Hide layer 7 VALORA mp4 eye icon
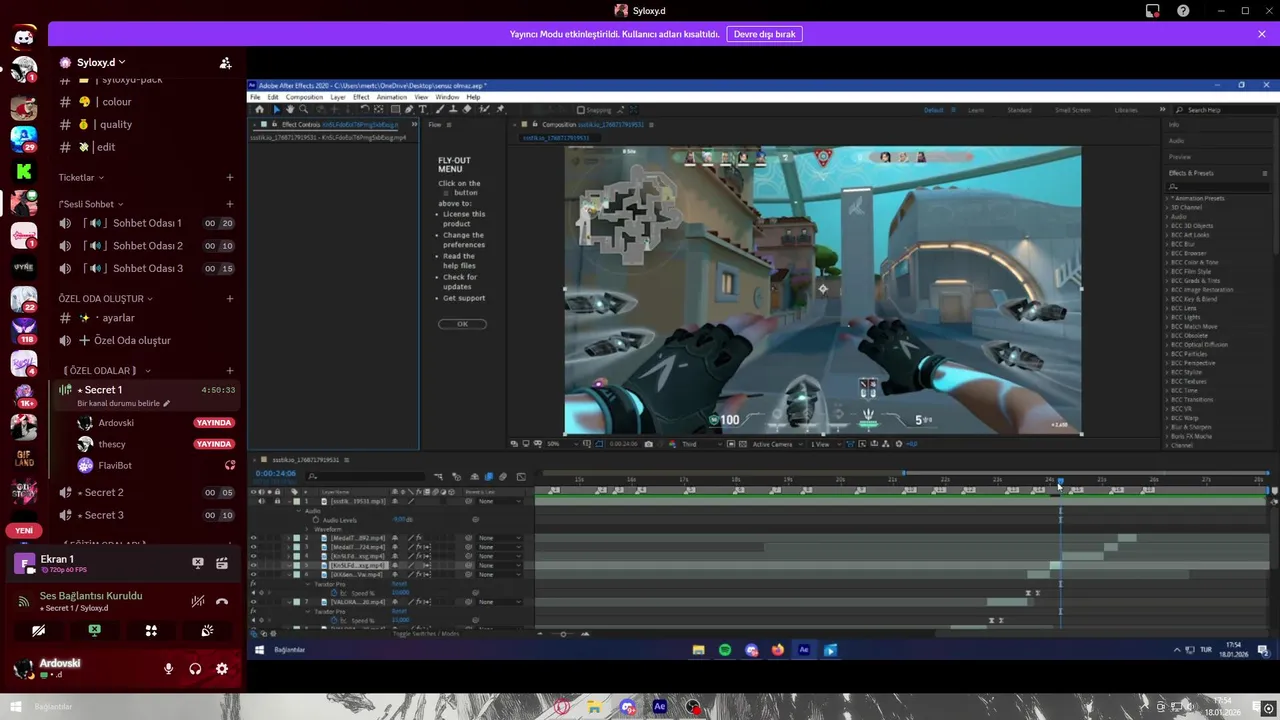1280x720 pixels. tap(253, 602)
